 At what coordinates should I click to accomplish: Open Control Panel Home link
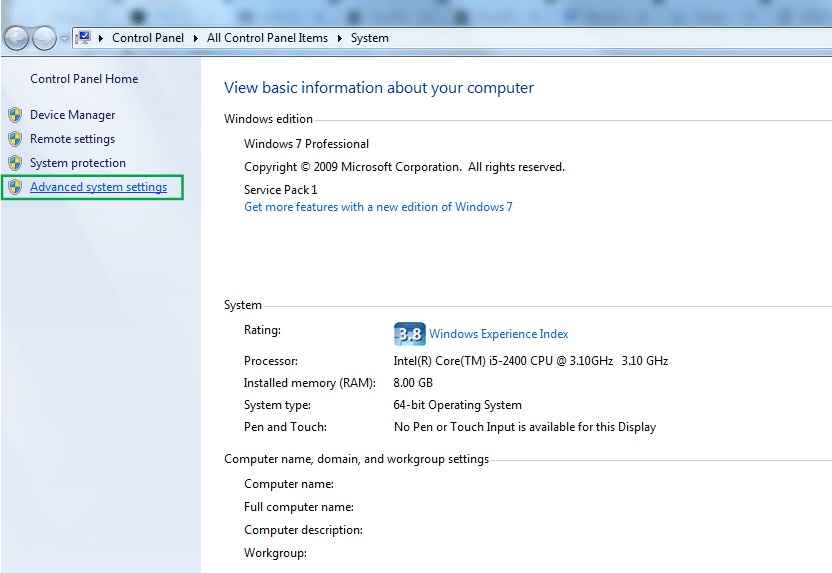[84, 79]
